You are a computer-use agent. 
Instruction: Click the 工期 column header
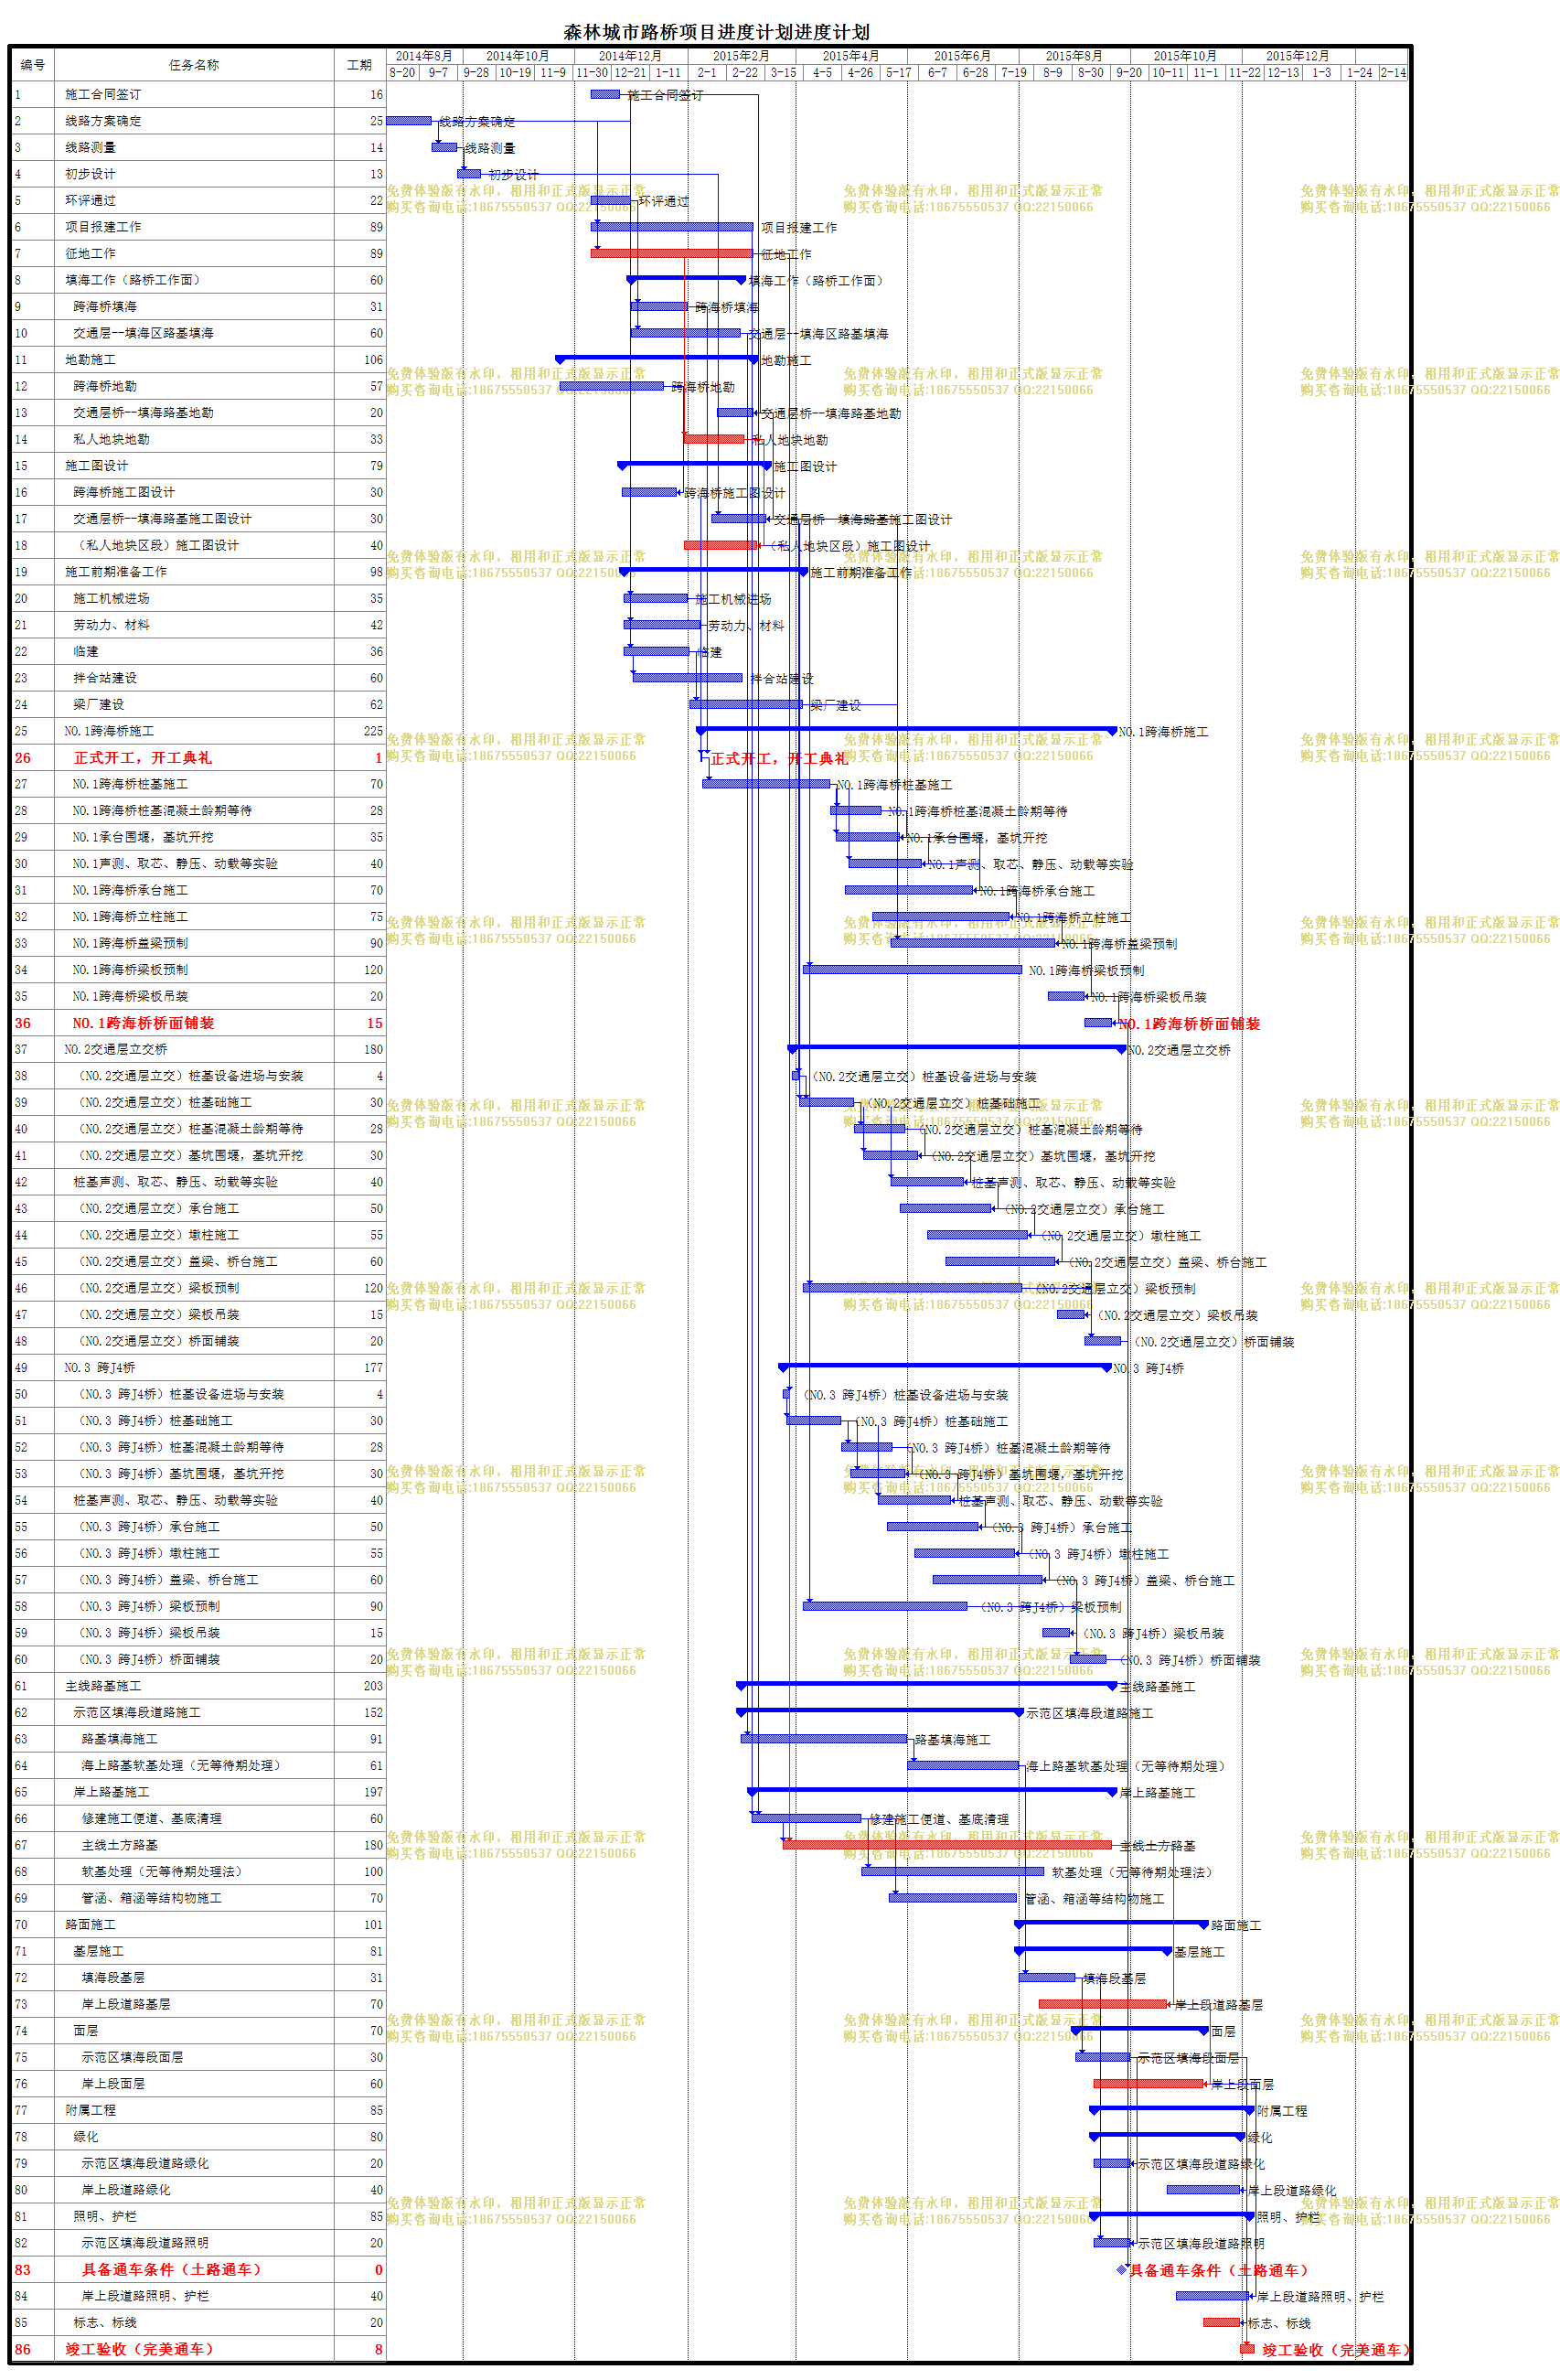[359, 64]
